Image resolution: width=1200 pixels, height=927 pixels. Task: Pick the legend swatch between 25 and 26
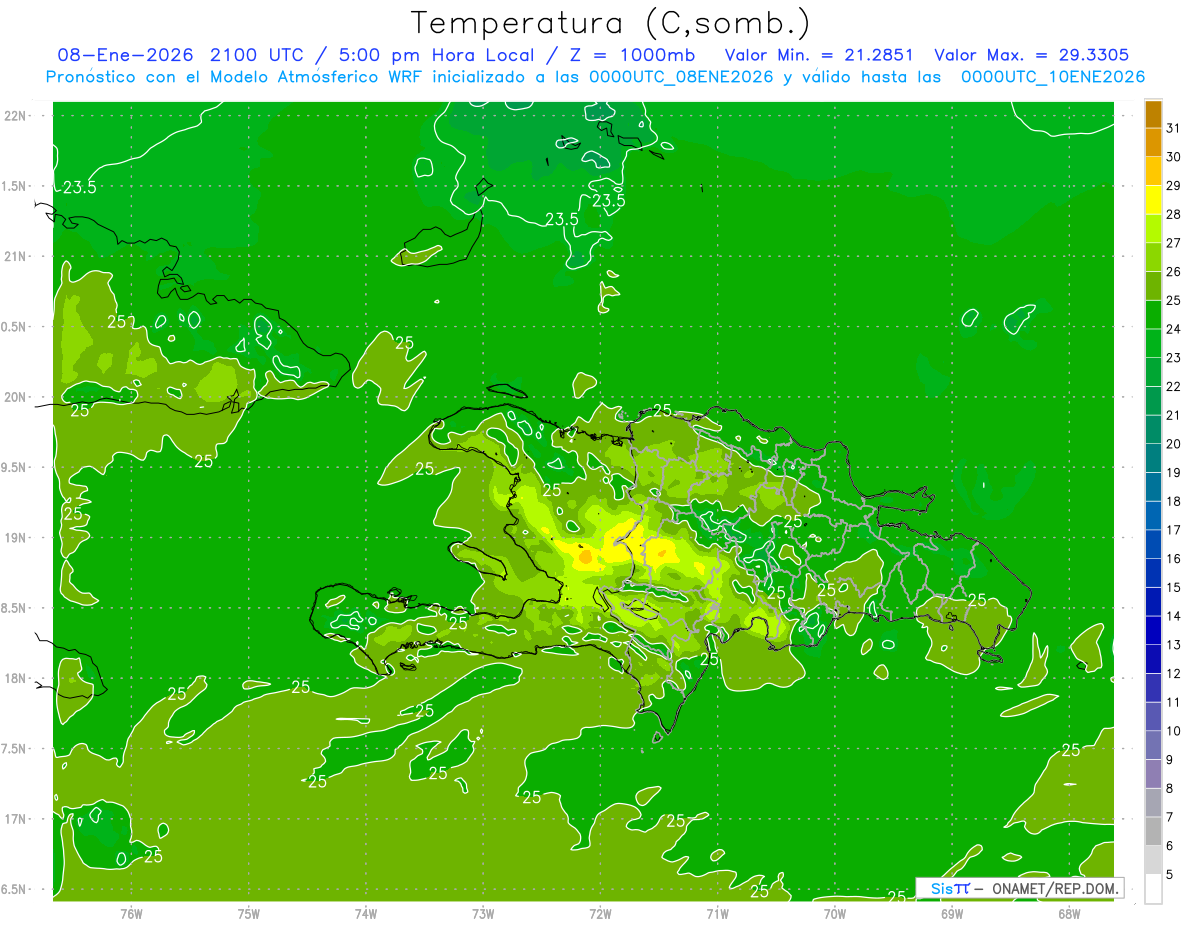pos(1153,286)
